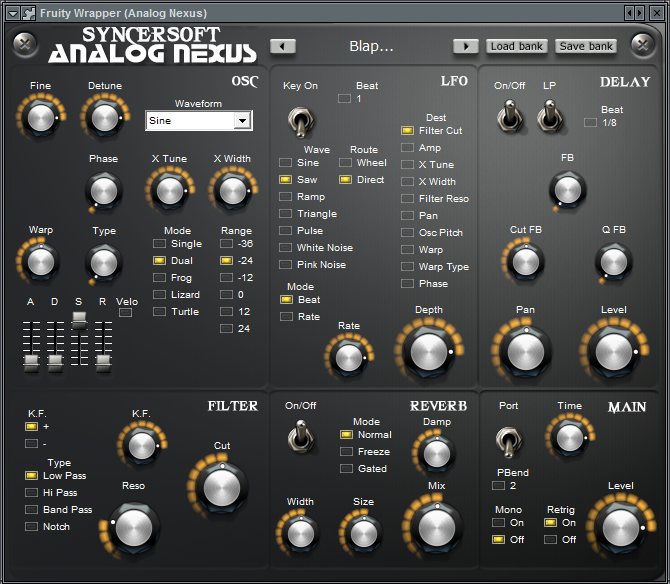
Task: Flip the Delay LP toggle switch
Action: coord(550,116)
